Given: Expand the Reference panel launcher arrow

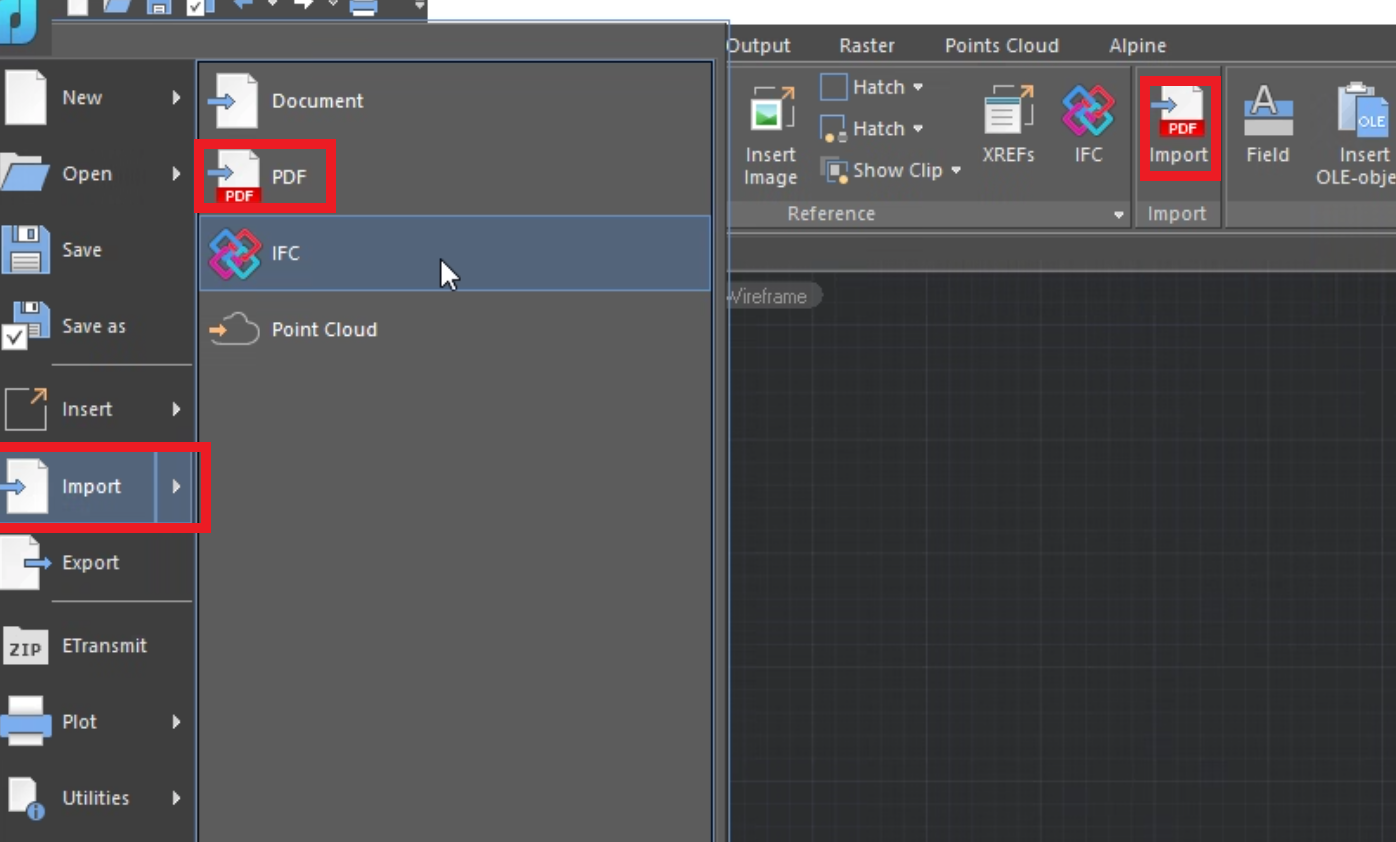Looking at the screenshot, I should coord(1118,215).
